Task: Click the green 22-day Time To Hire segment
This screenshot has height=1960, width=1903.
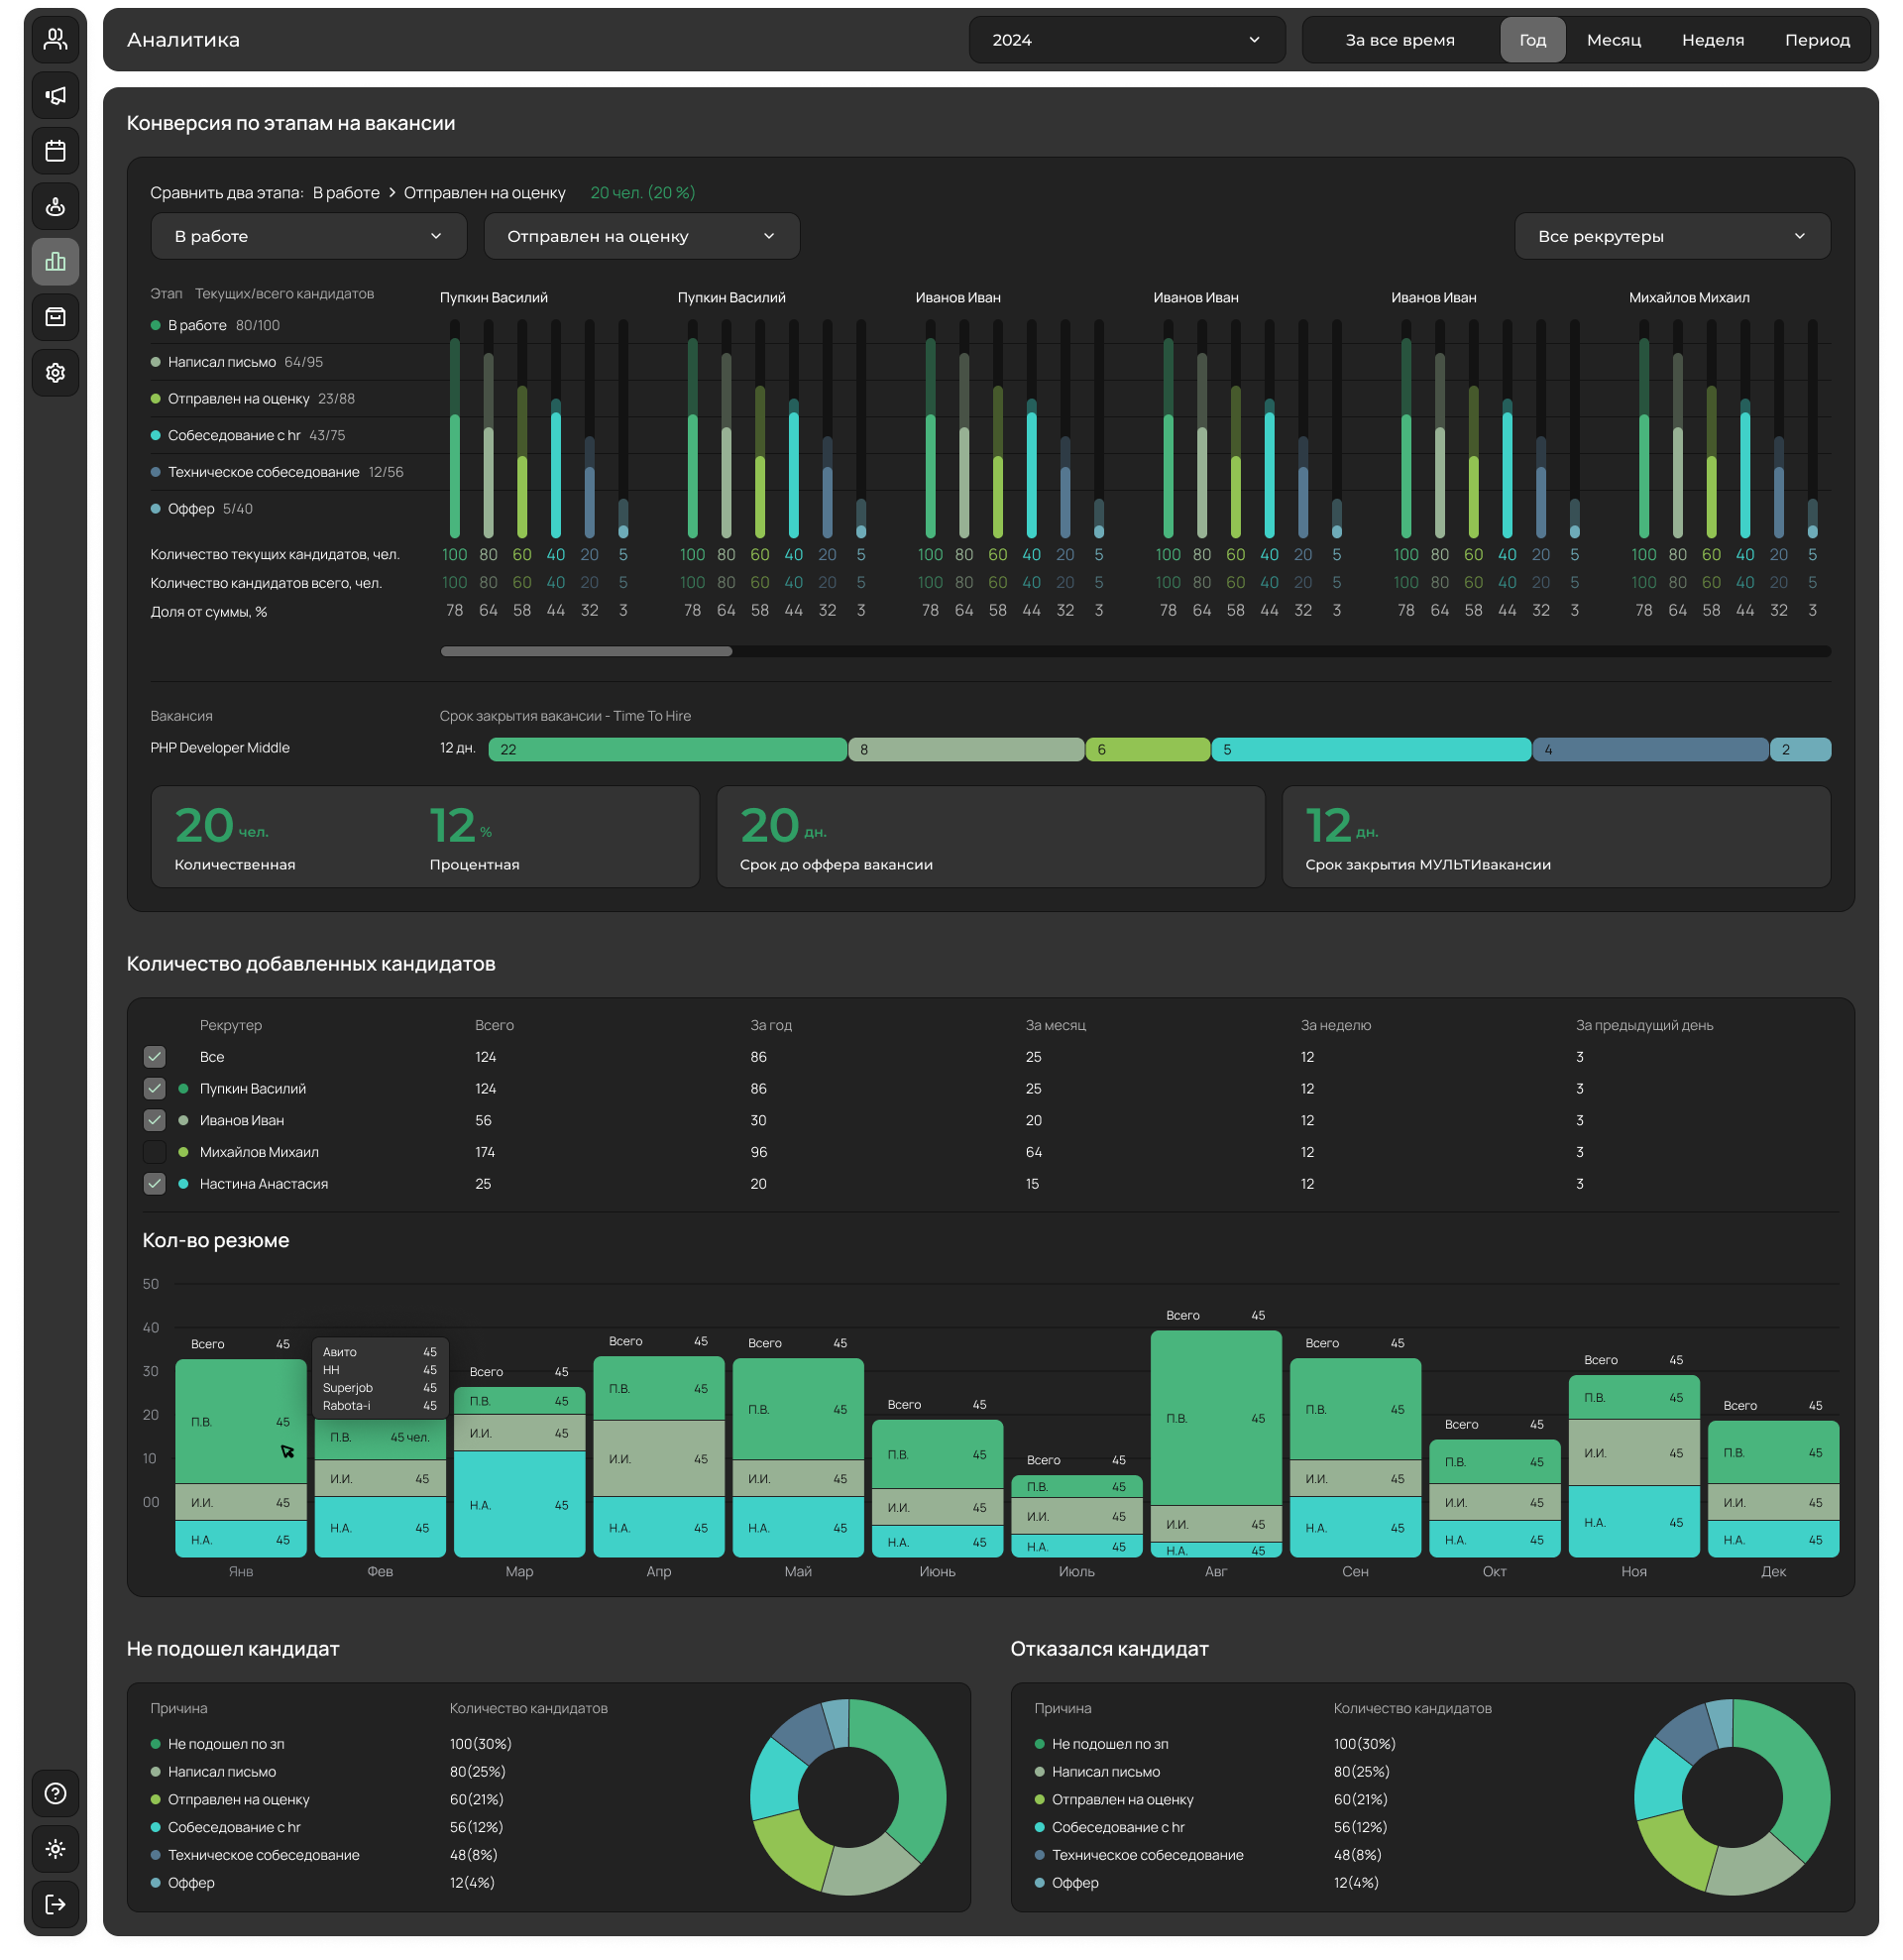Action: pyautogui.click(x=667, y=749)
